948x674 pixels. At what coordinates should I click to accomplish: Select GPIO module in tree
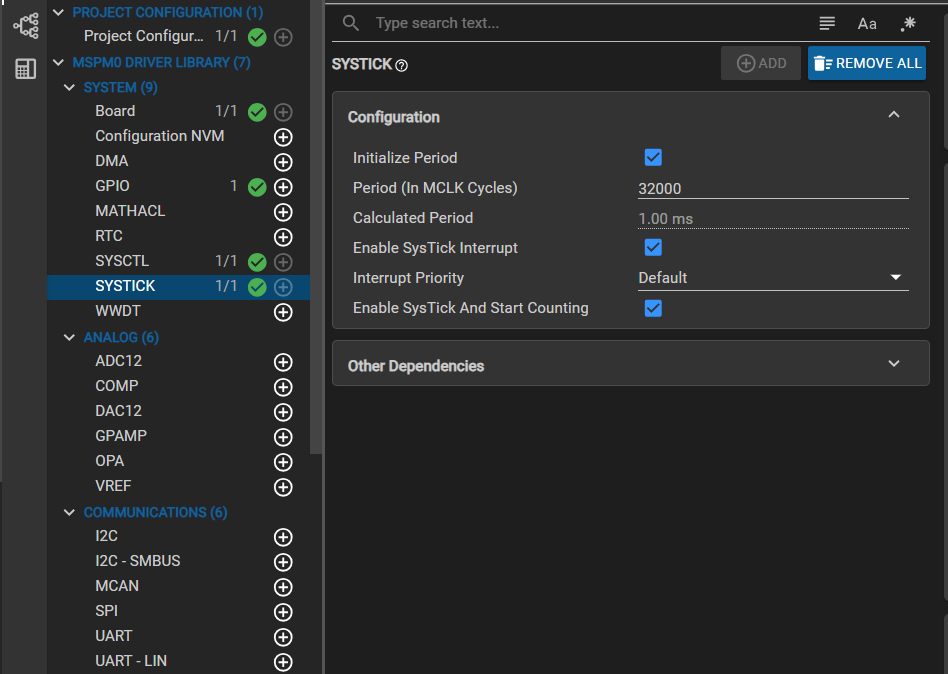point(112,186)
